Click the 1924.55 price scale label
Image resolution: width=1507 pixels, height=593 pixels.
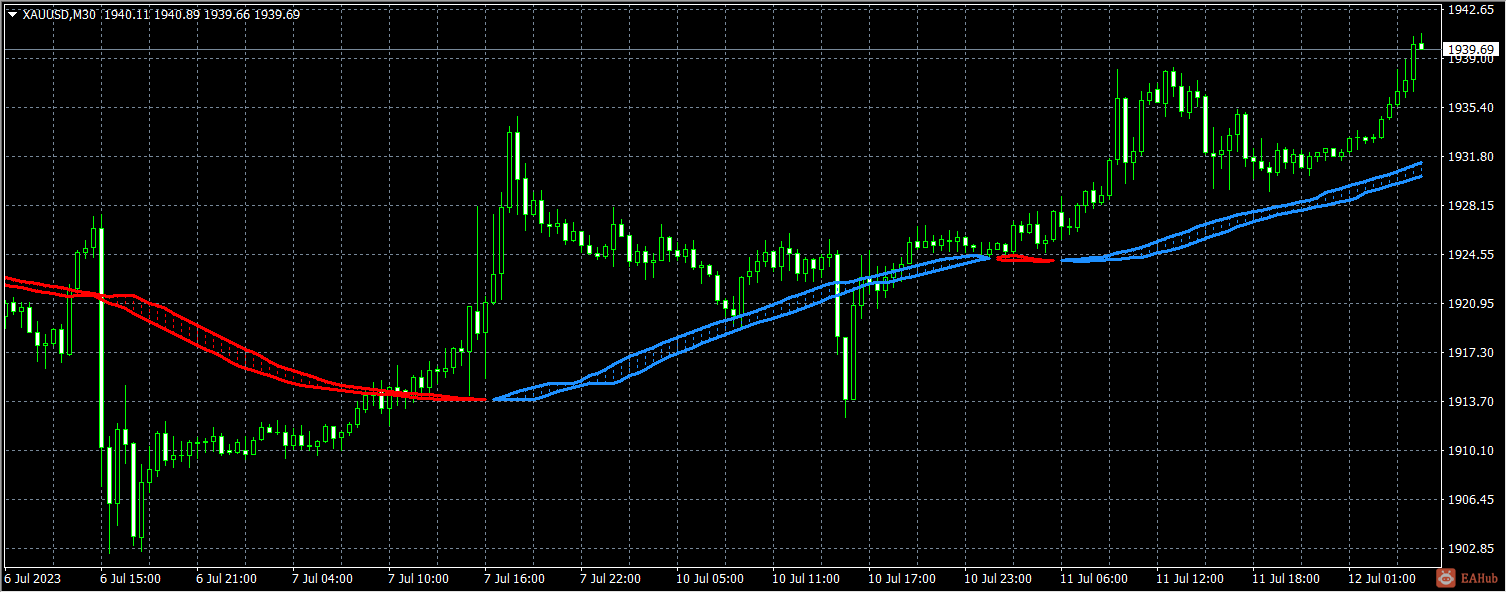tap(1470, 254)
